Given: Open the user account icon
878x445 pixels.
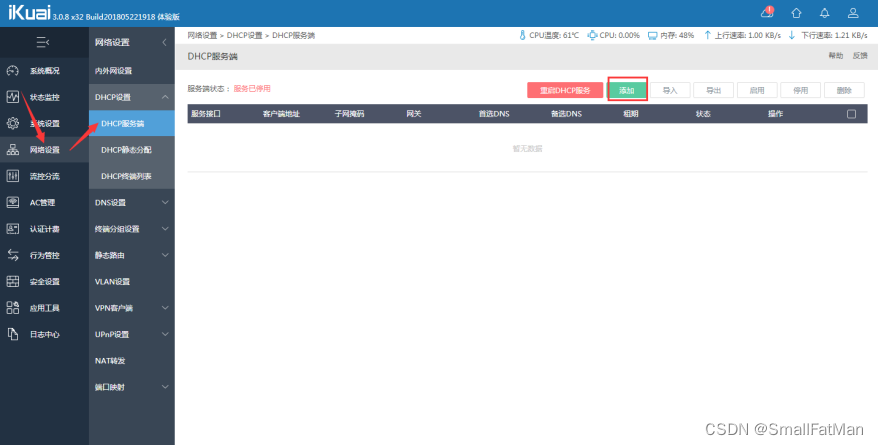Looking at the screenshot, I should click(853, 13).
